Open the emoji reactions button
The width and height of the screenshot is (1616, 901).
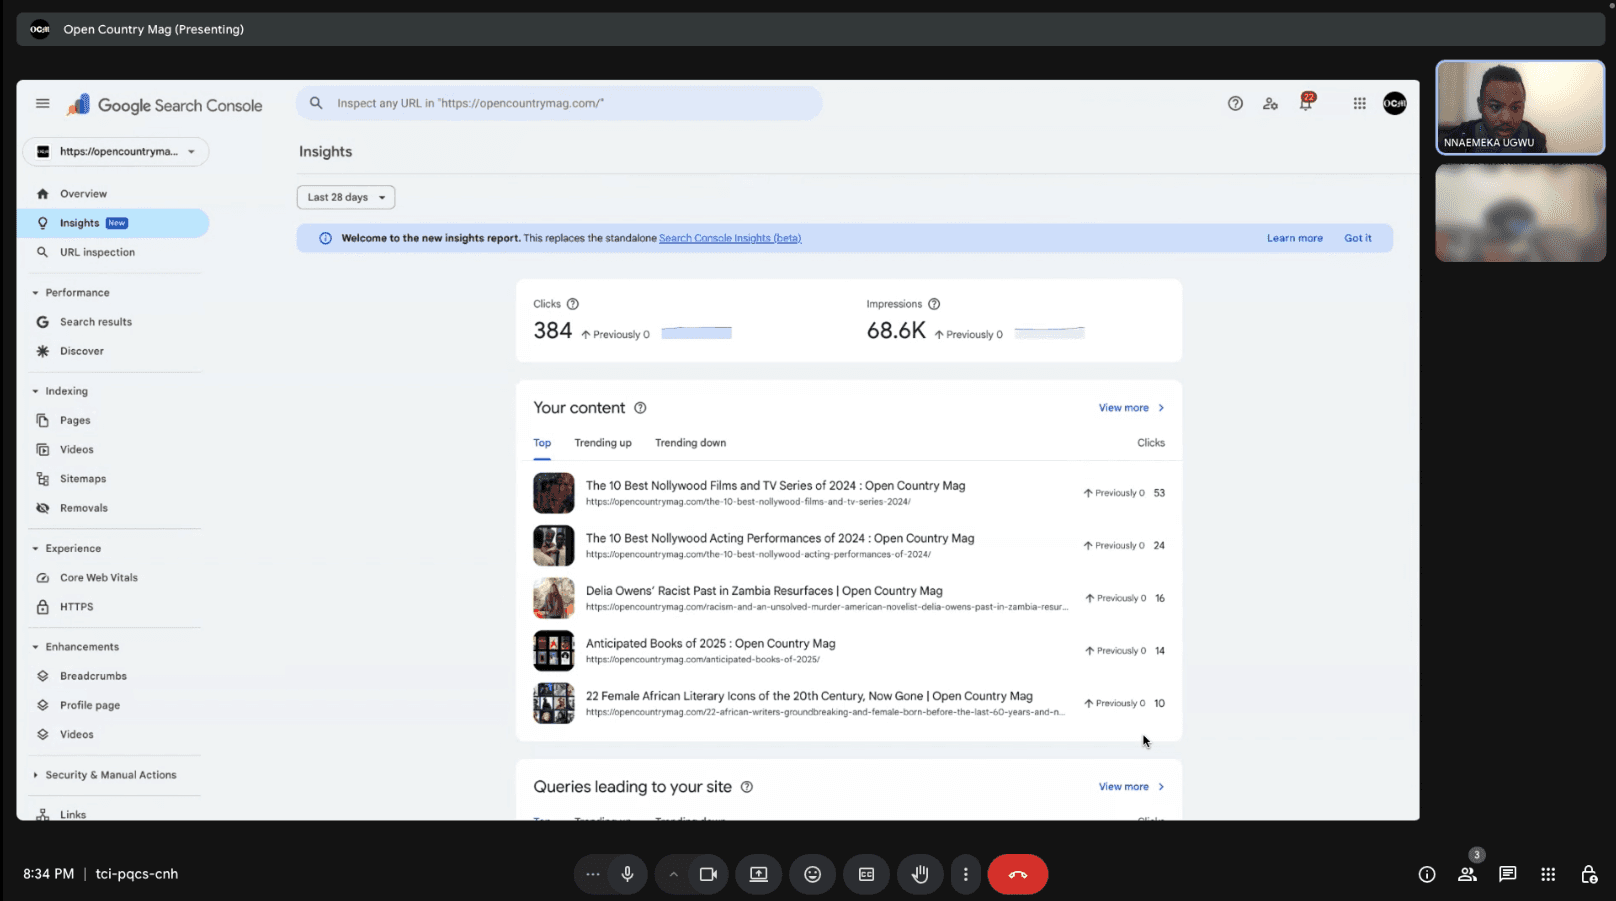812,874
